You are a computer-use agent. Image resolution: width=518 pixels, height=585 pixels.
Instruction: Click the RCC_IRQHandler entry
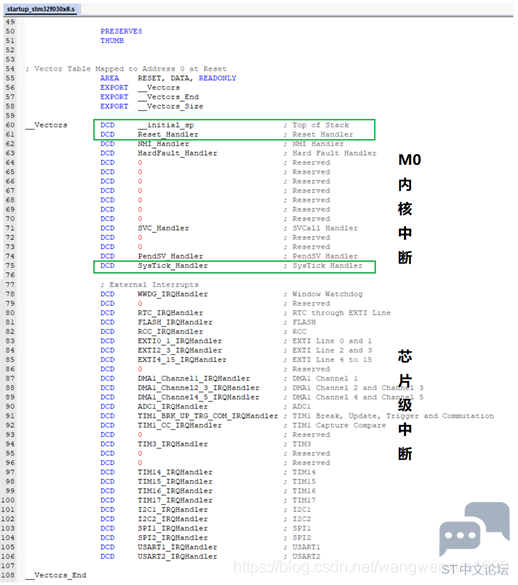click(171, 332)
